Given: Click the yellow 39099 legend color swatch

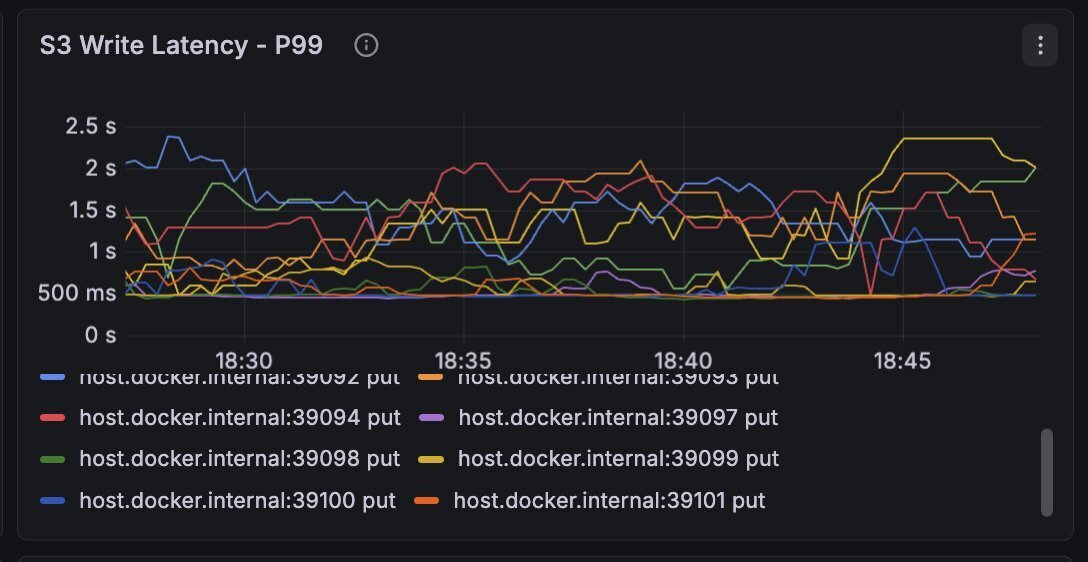Looking at the screenshot, I should click(432, 459).
